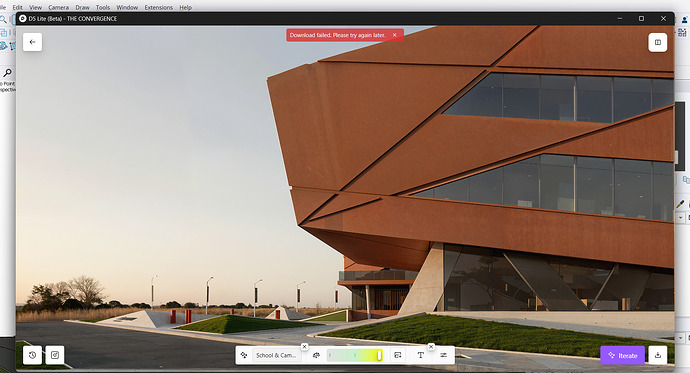The height and width of the screenshot is (373, 690).
Task: Maximize the DS Lite window
Action: click(x=642, y=18)
